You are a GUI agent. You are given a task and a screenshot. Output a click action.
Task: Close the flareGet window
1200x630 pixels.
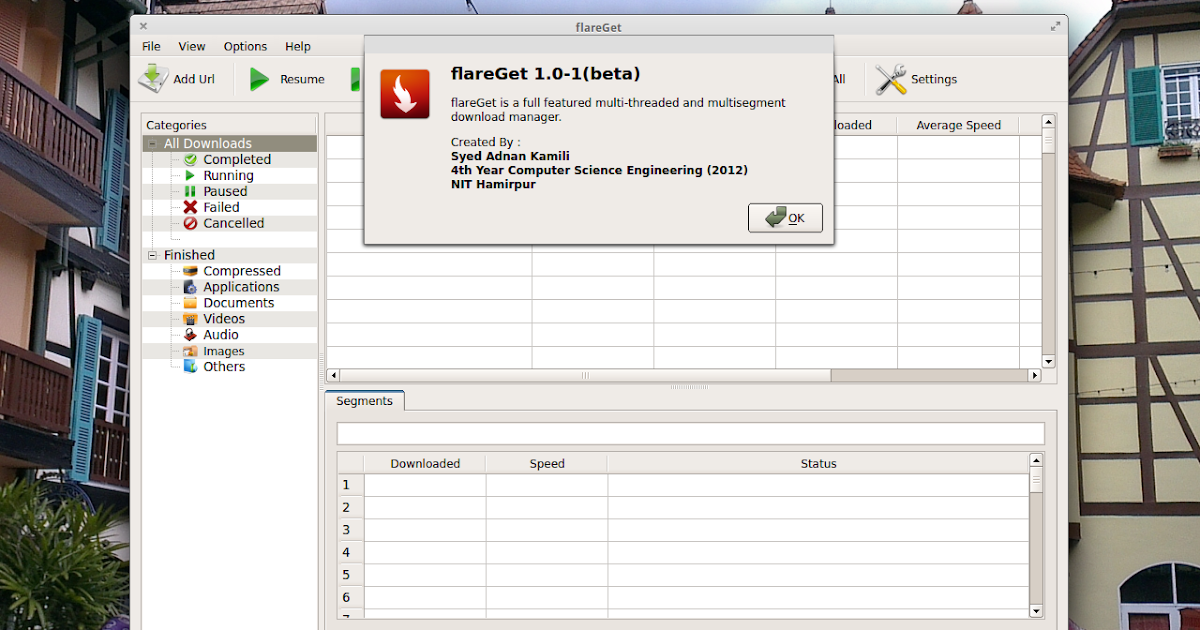[143, 27]
